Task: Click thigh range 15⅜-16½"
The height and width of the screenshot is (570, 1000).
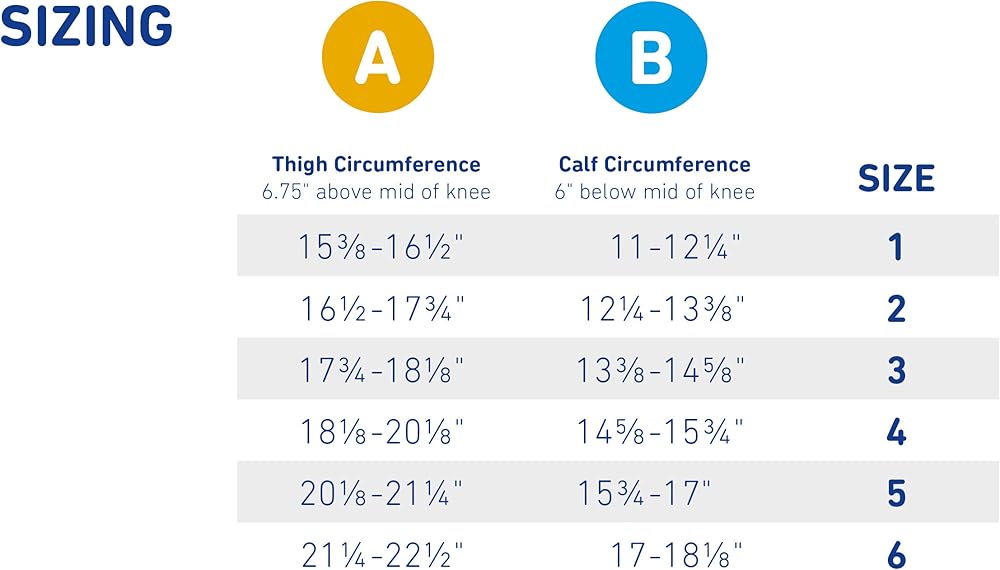Action: [382, 247]
